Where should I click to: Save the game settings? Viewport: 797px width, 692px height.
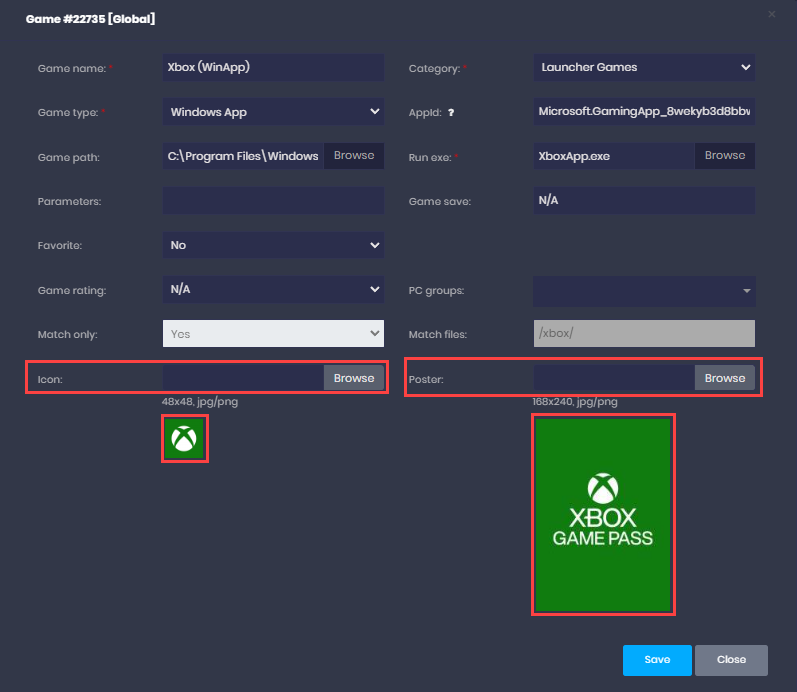[x=657, y=660]
